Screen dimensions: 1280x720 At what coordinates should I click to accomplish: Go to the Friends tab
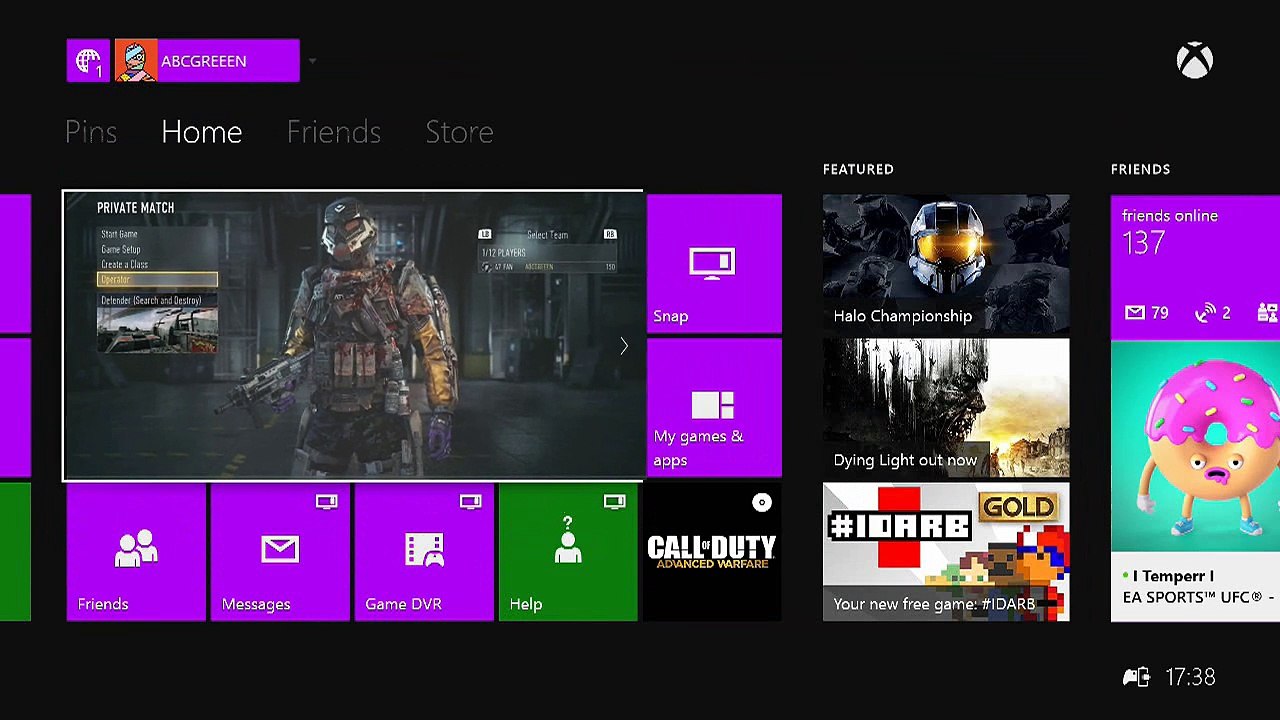pyautogui.click(x=334, y=132)
